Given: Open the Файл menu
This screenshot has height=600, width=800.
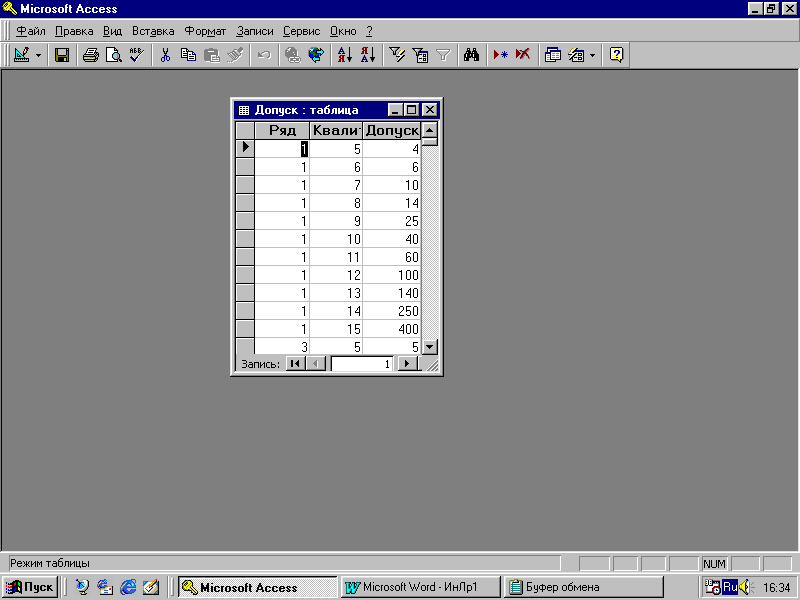Looking at the screenshot, I should 31,31.
